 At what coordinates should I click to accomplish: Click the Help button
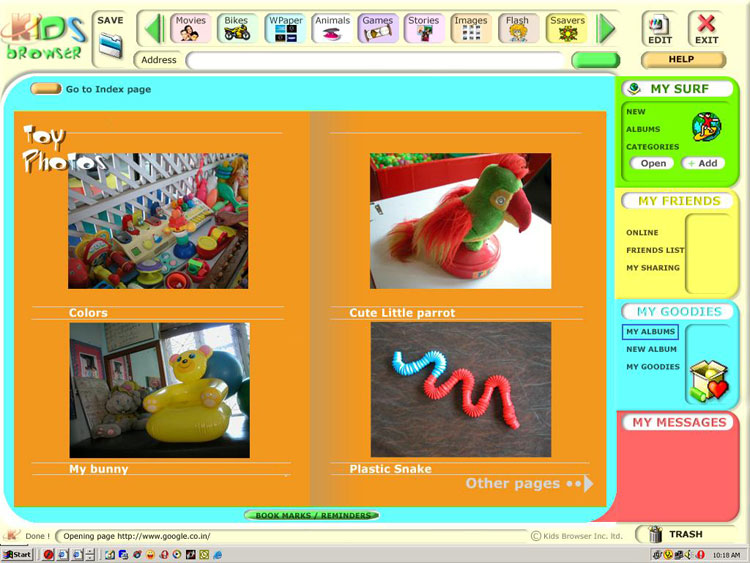tap(681, 60)
